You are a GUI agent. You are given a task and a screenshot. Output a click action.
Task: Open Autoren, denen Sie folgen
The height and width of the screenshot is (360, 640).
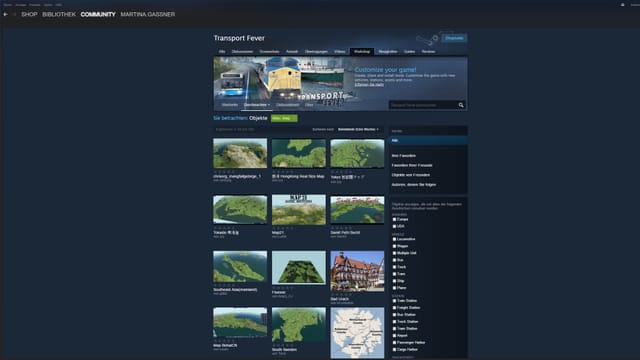tap(413, 184)
